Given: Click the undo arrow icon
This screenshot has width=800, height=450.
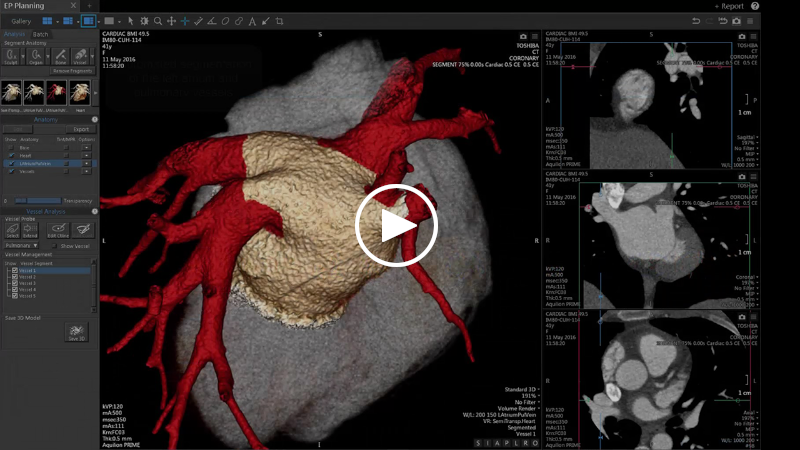Looking at the screenshot, I should click(696, 21).
